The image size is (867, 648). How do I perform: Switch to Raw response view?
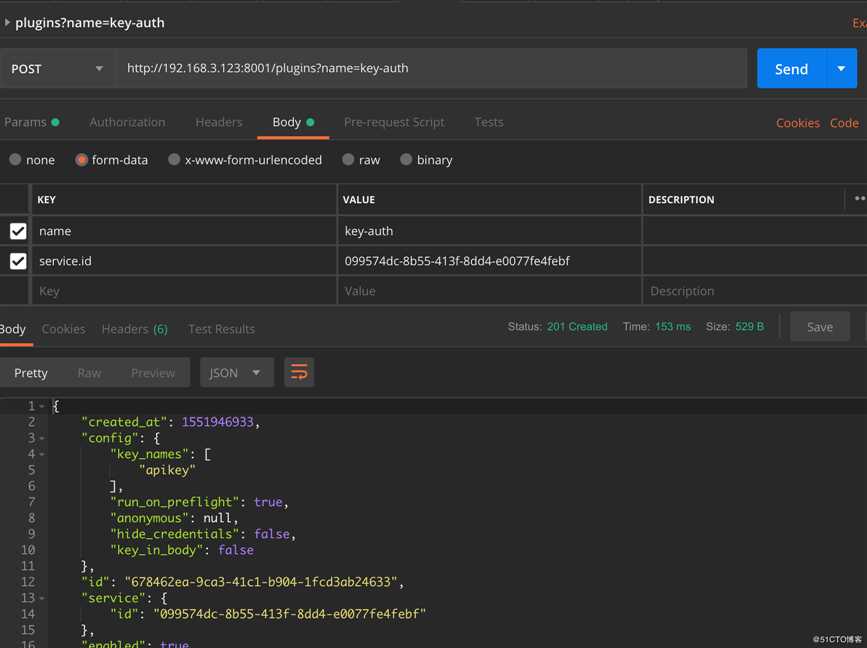click(x=89, y=373)
